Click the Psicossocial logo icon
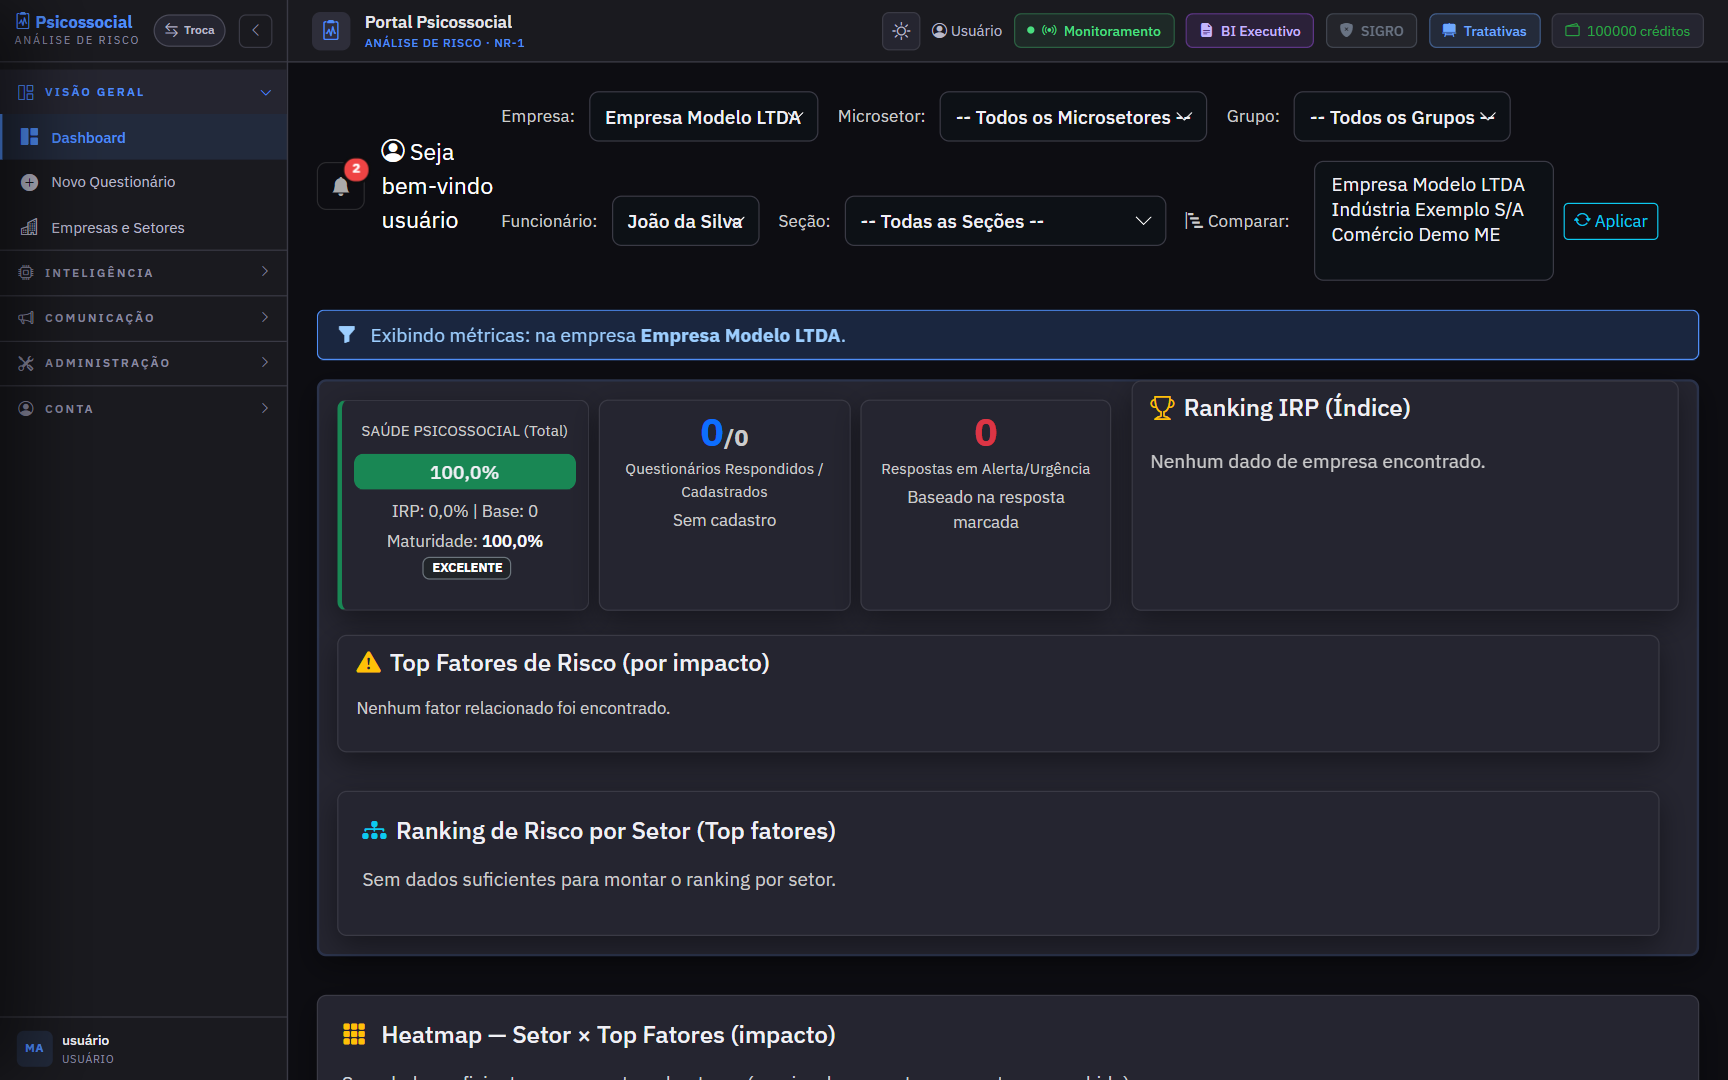The image size is (1728, 1080). 22,21
